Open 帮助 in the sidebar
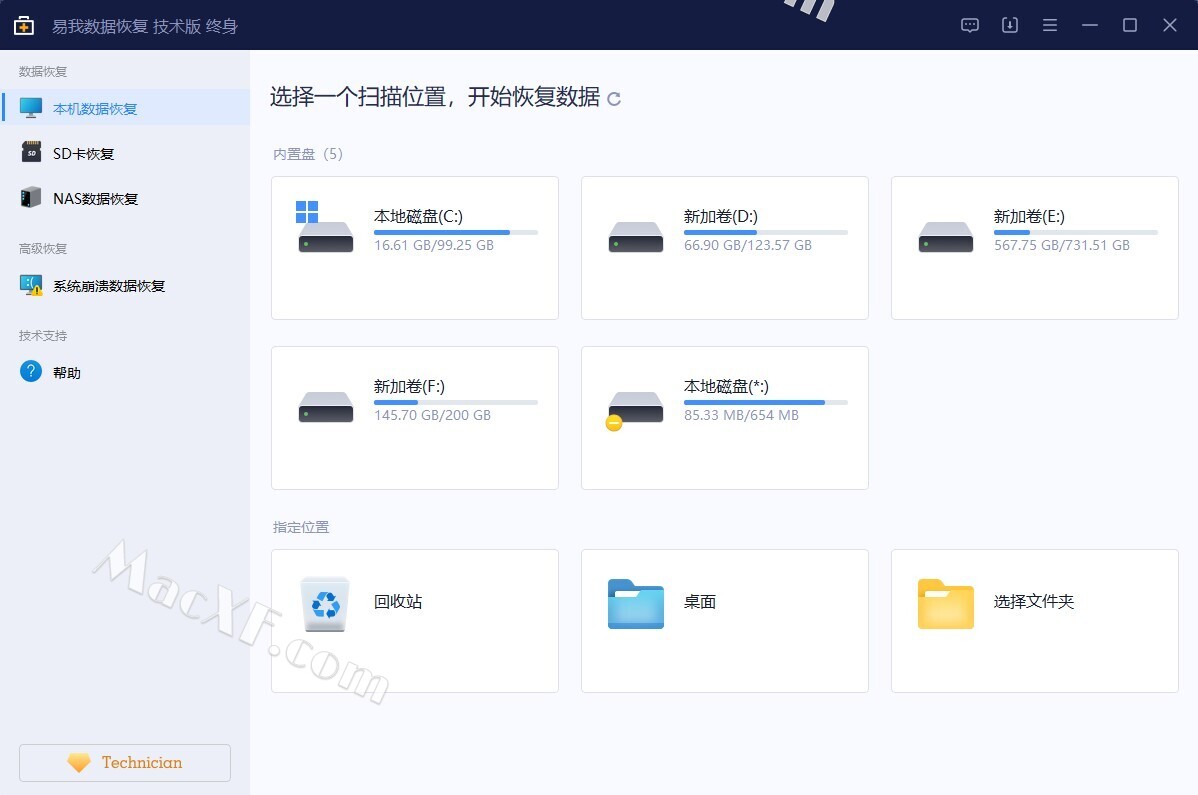Viewport: 1198px width, 795px height. coord(126,373)
